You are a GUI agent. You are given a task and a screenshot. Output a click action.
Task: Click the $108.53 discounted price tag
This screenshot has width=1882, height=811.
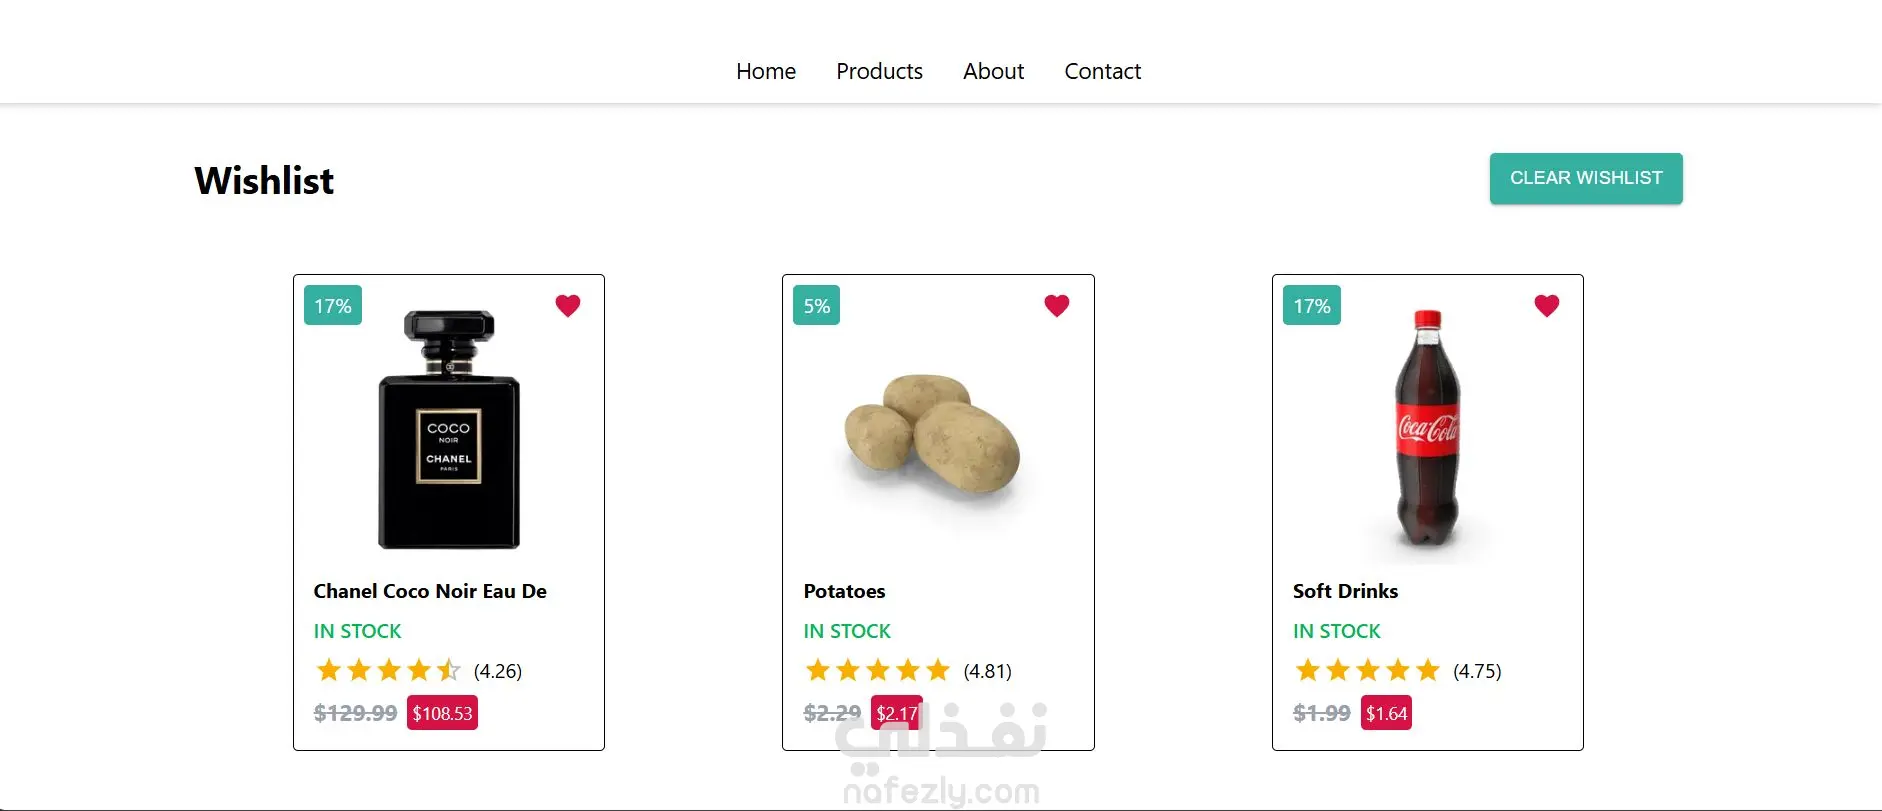[x=442, y=713]
